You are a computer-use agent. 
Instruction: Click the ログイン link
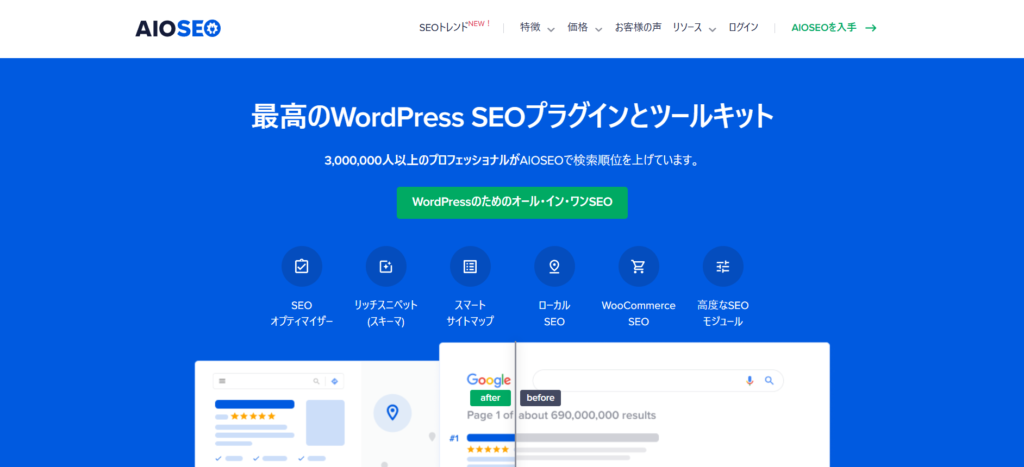click(744, 27)
